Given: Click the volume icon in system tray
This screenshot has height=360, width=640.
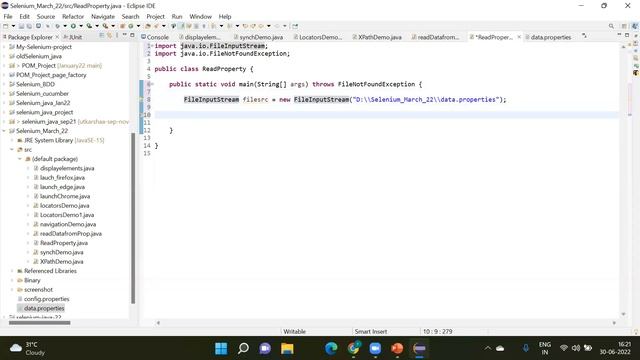Looking at the screenshot, I should (x=576, y=348).
